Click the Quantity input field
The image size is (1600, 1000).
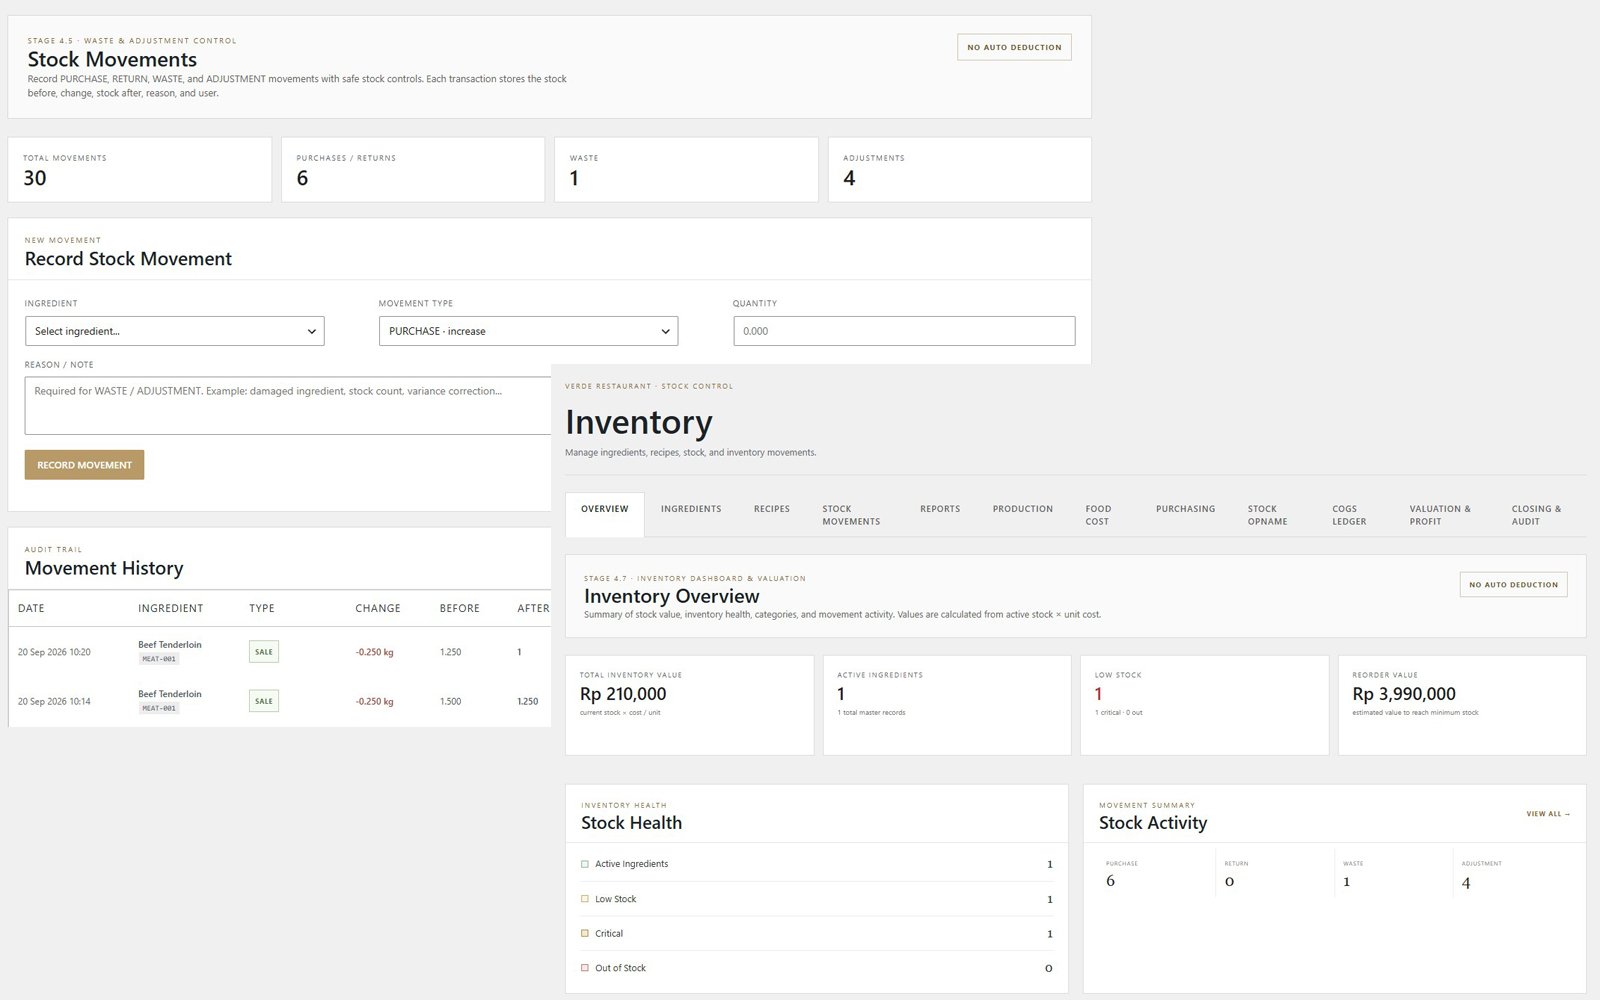[904, 331]
